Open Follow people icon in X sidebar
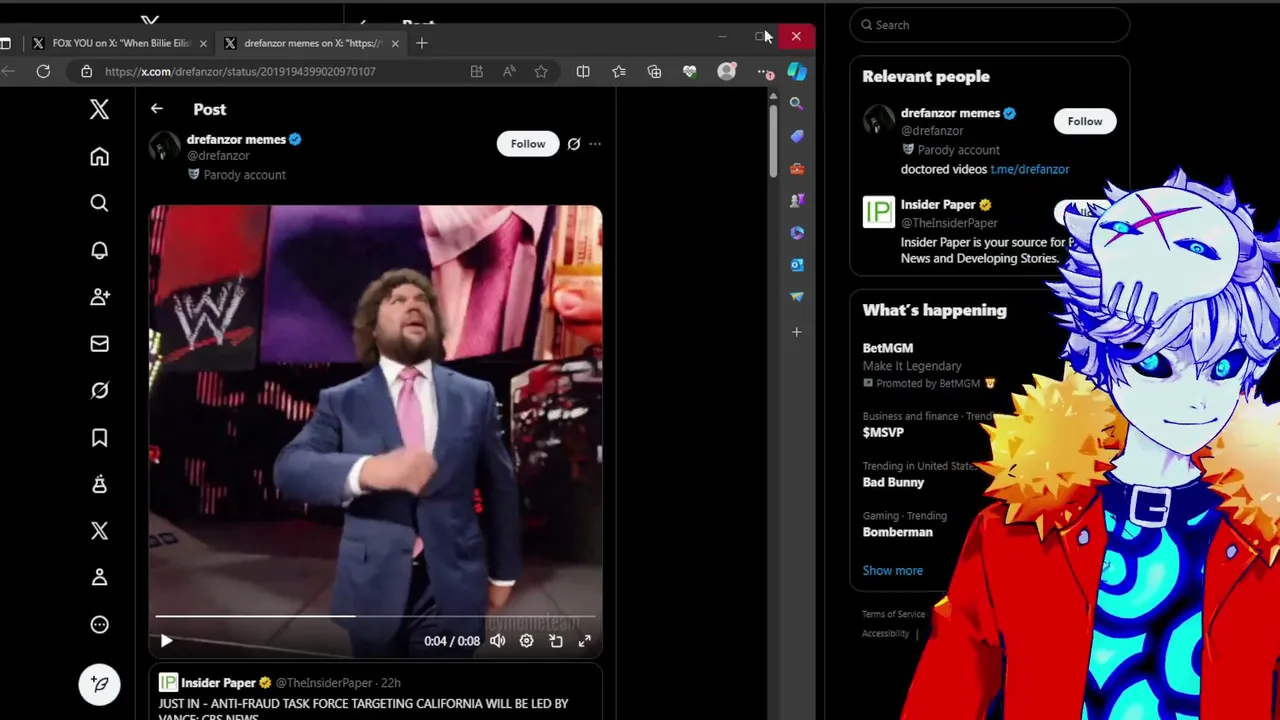 (x=99, y=297)
